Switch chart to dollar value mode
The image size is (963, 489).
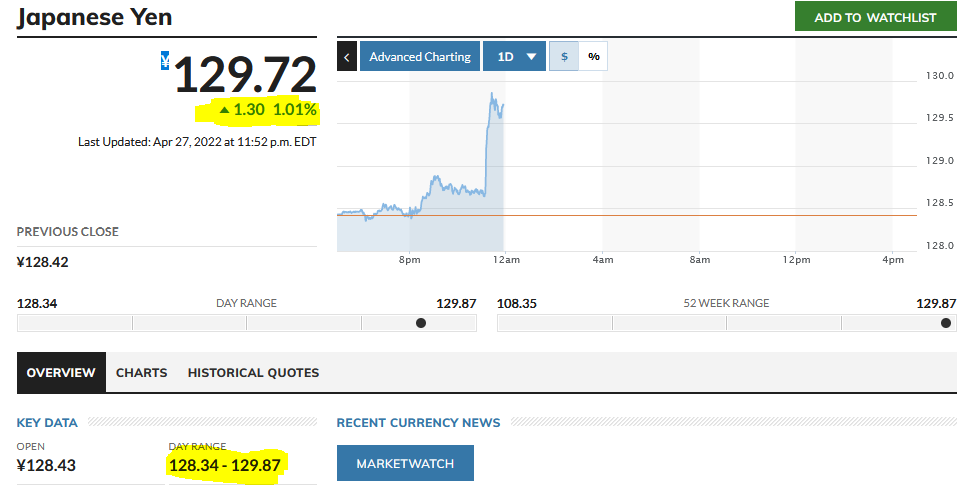(564, 57)
